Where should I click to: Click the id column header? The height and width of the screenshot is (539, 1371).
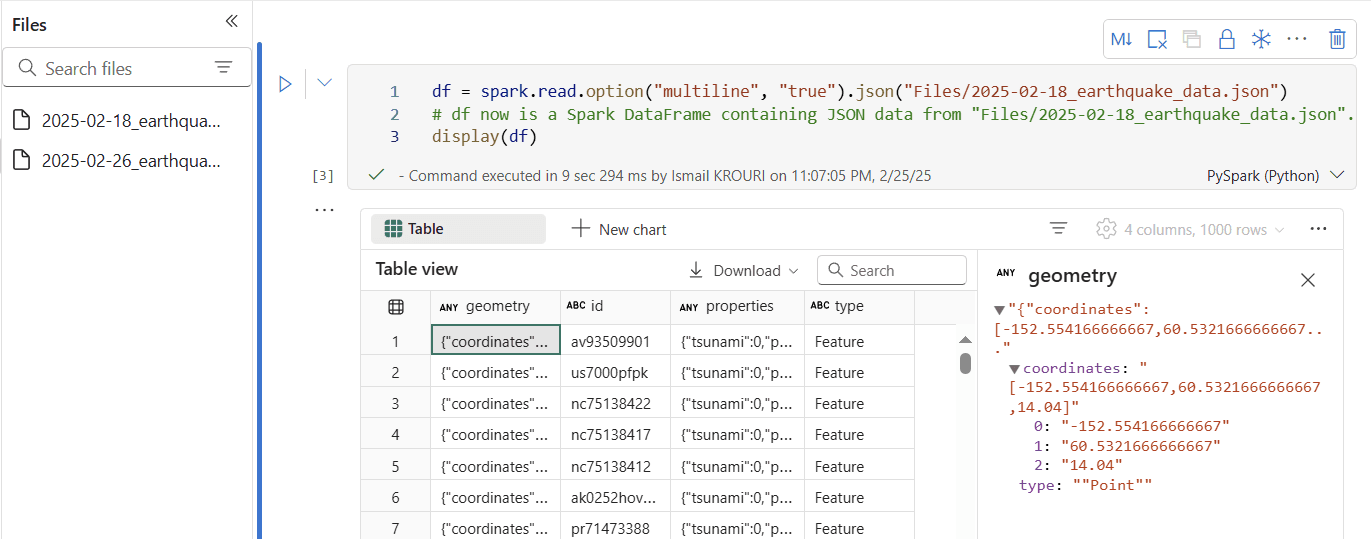pyautogui.click(x=615, y=306)
